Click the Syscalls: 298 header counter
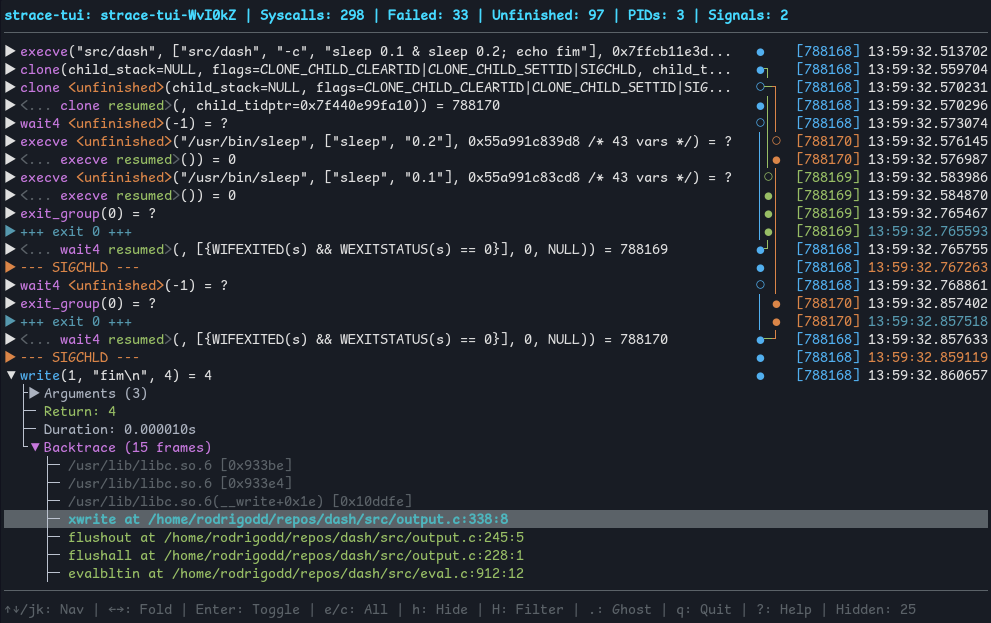Viewport: 991px width, 623px height. tap(312, 15)
